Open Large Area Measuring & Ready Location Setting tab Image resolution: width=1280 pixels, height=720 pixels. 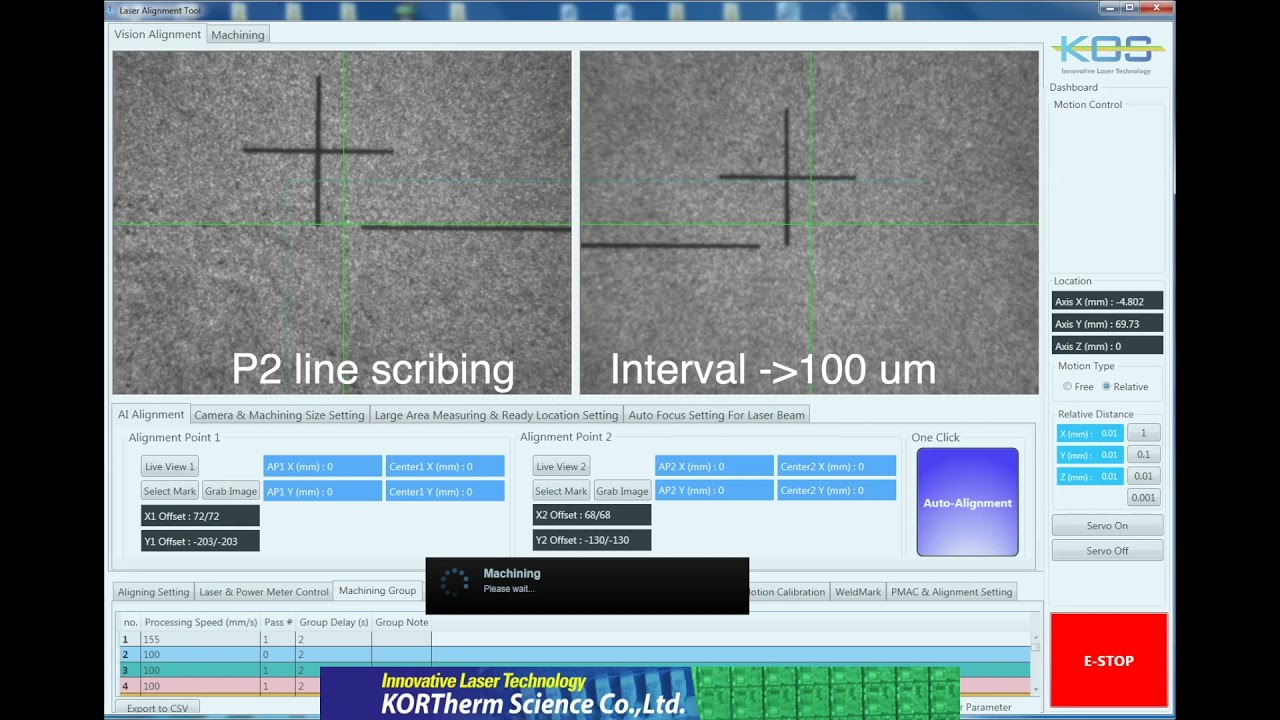496,415
